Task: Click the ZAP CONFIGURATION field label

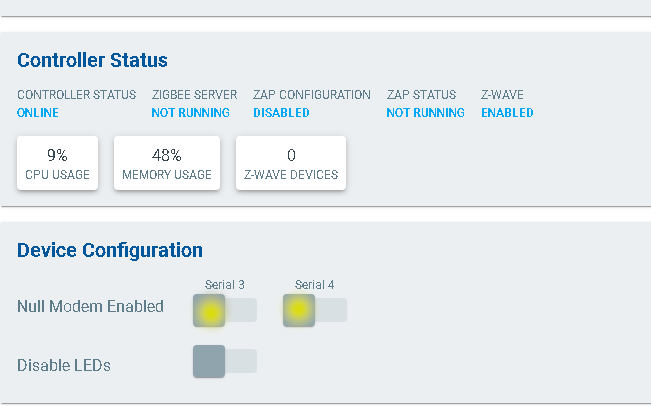Action: [x=311, y=95]
